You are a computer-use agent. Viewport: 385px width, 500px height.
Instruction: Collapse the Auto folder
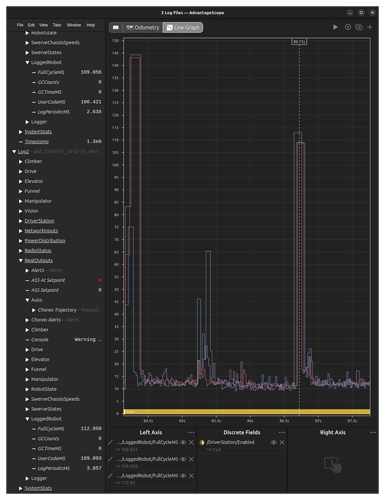27,300
